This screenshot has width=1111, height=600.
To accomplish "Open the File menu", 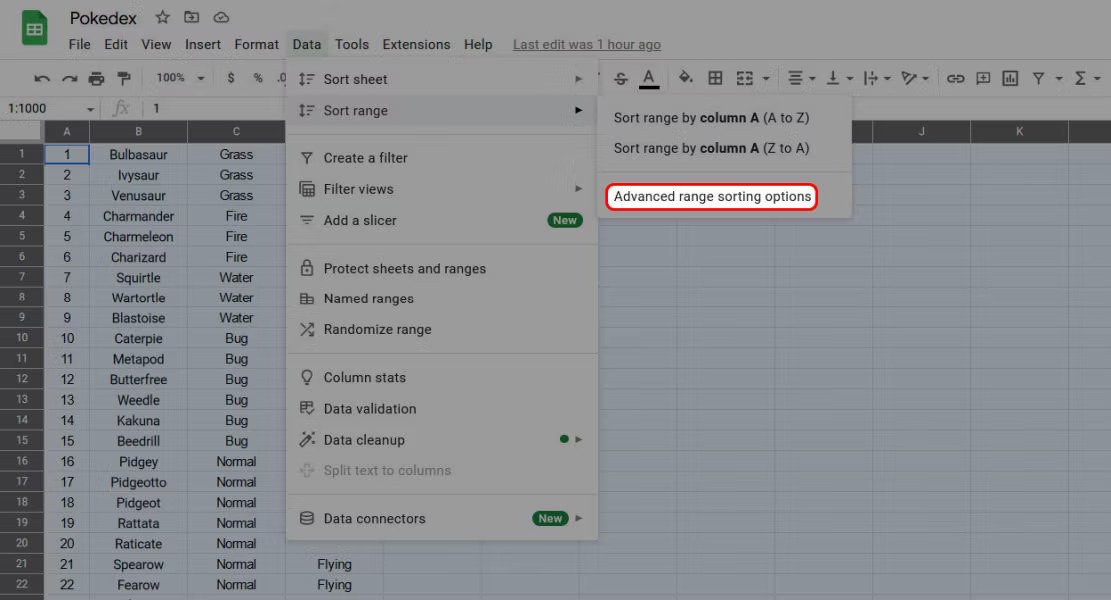I will (79, 45).
